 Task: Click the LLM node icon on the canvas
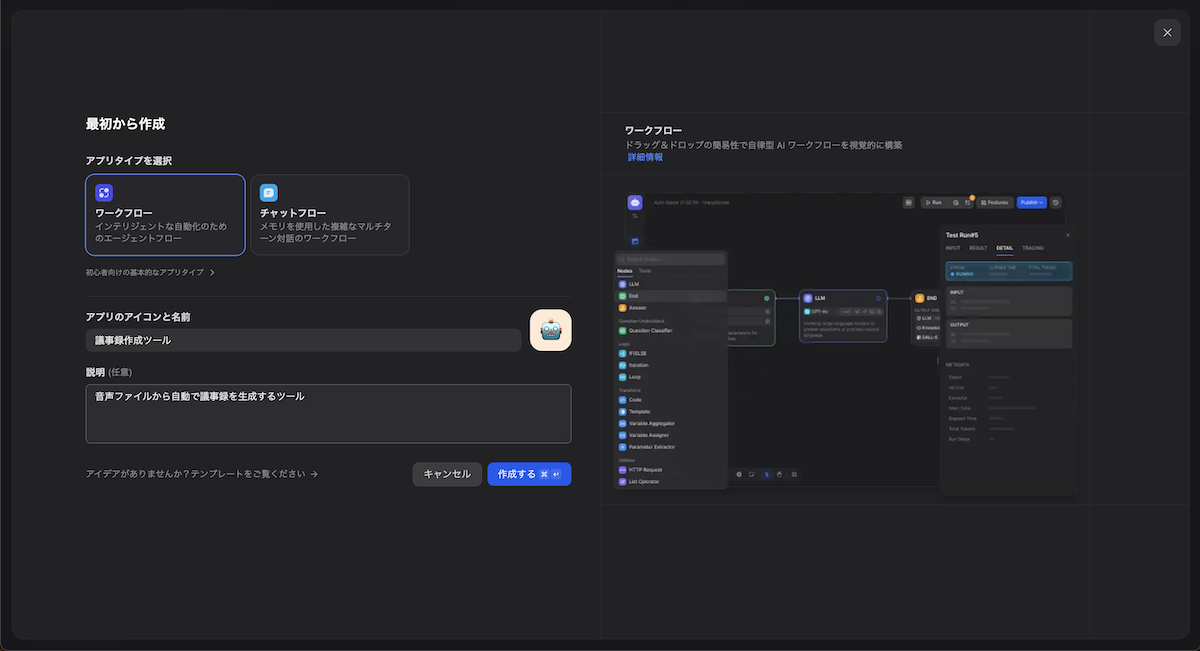coord(806,297)
